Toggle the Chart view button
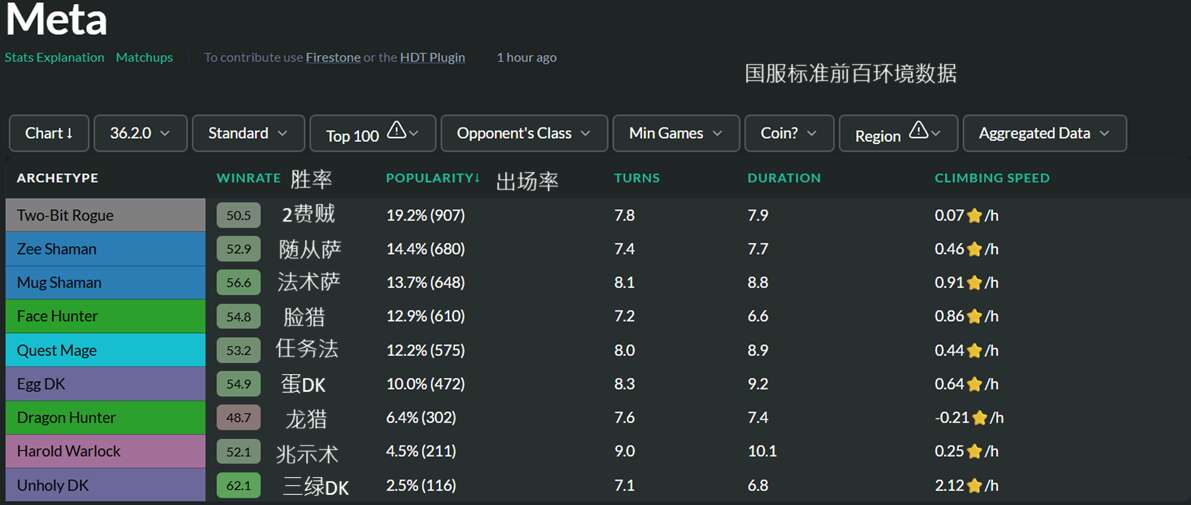1191x505 pixels. (49, 133)
